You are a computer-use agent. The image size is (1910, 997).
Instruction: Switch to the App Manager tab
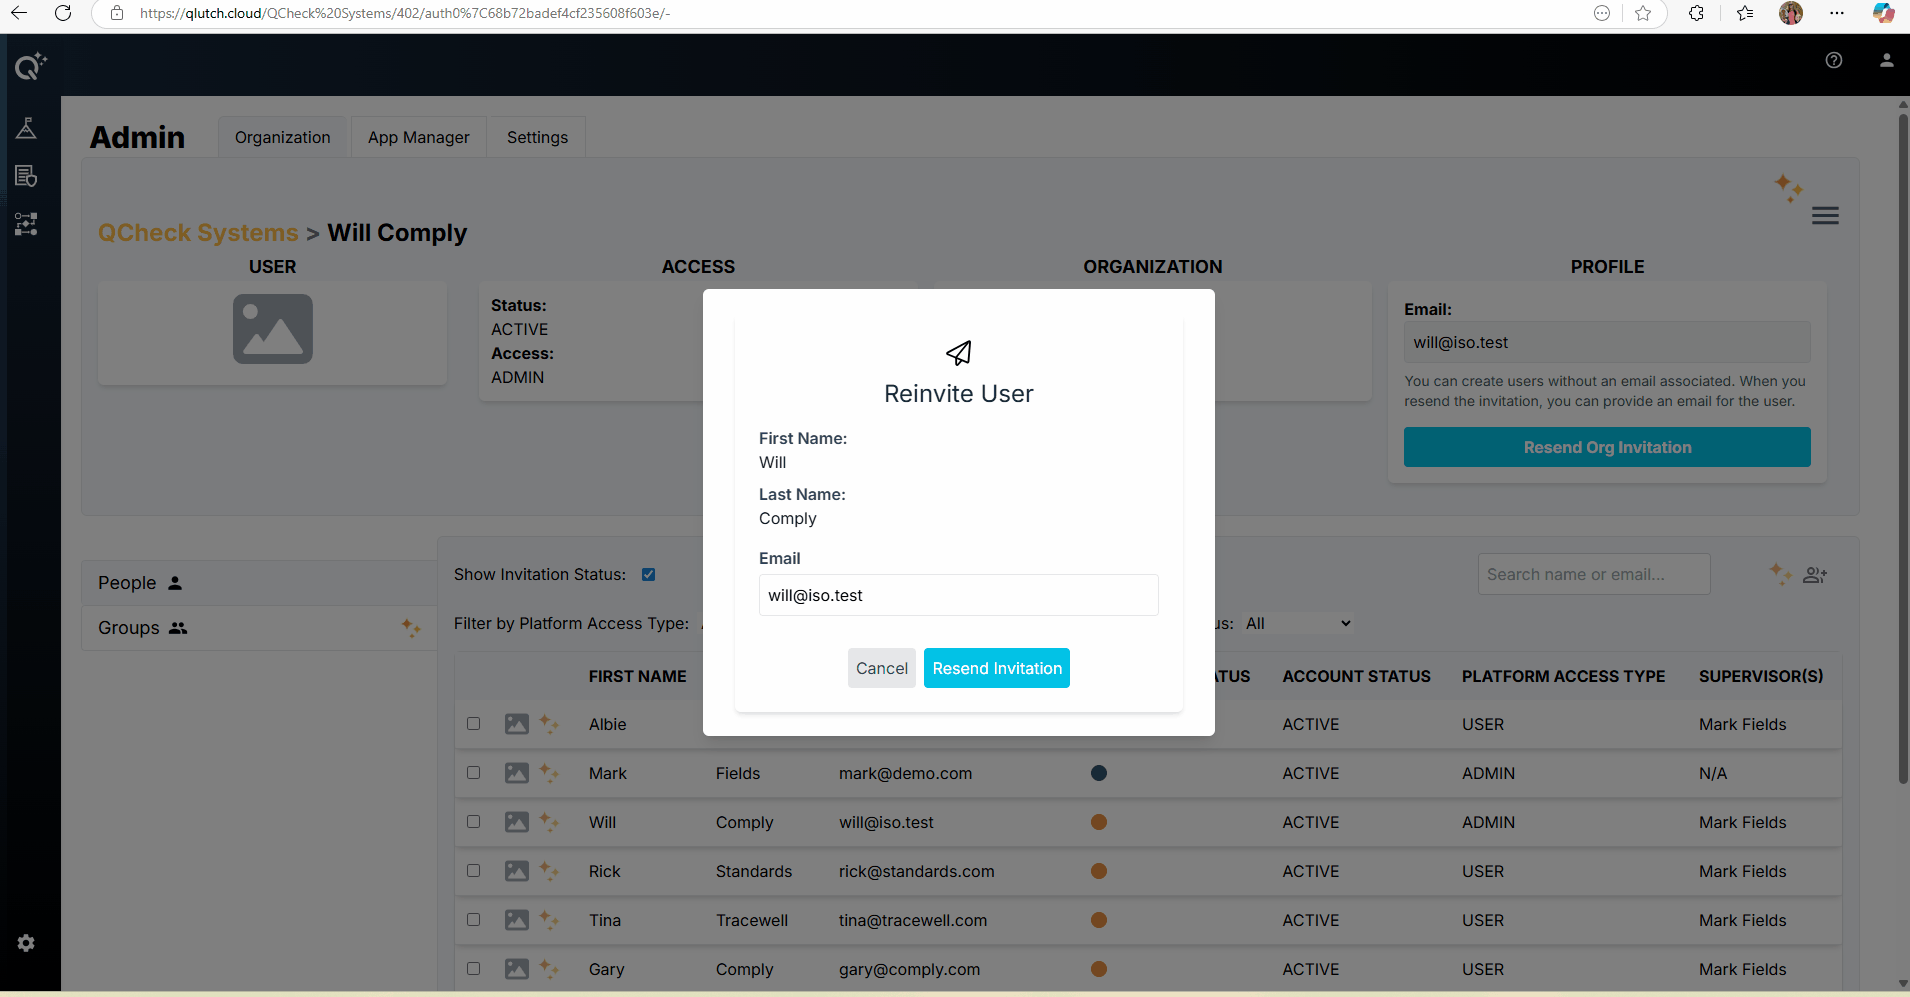[x=418, y=138]
